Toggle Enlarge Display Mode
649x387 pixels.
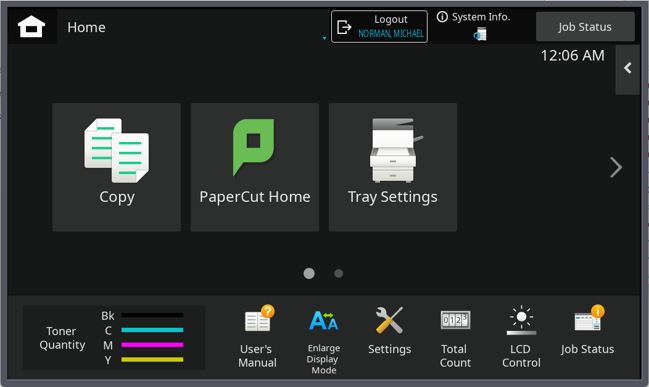[324, 341]
